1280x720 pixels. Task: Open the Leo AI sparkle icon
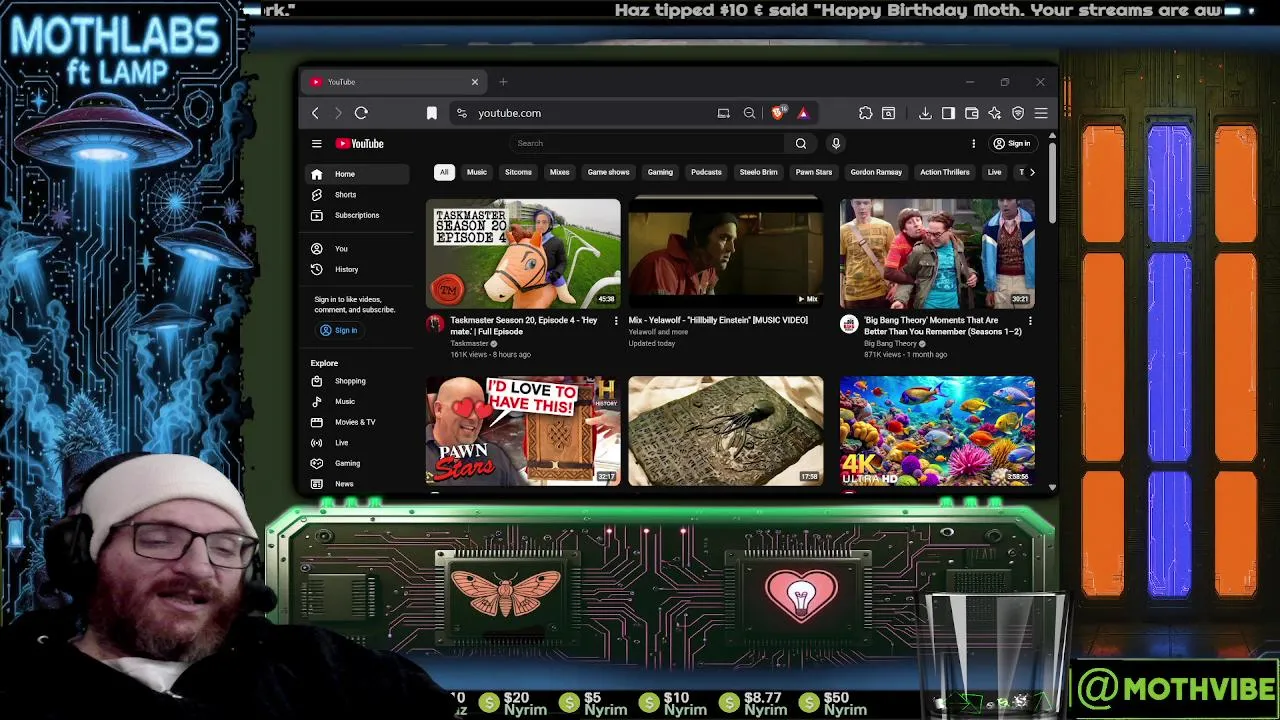tap(994, 113)
